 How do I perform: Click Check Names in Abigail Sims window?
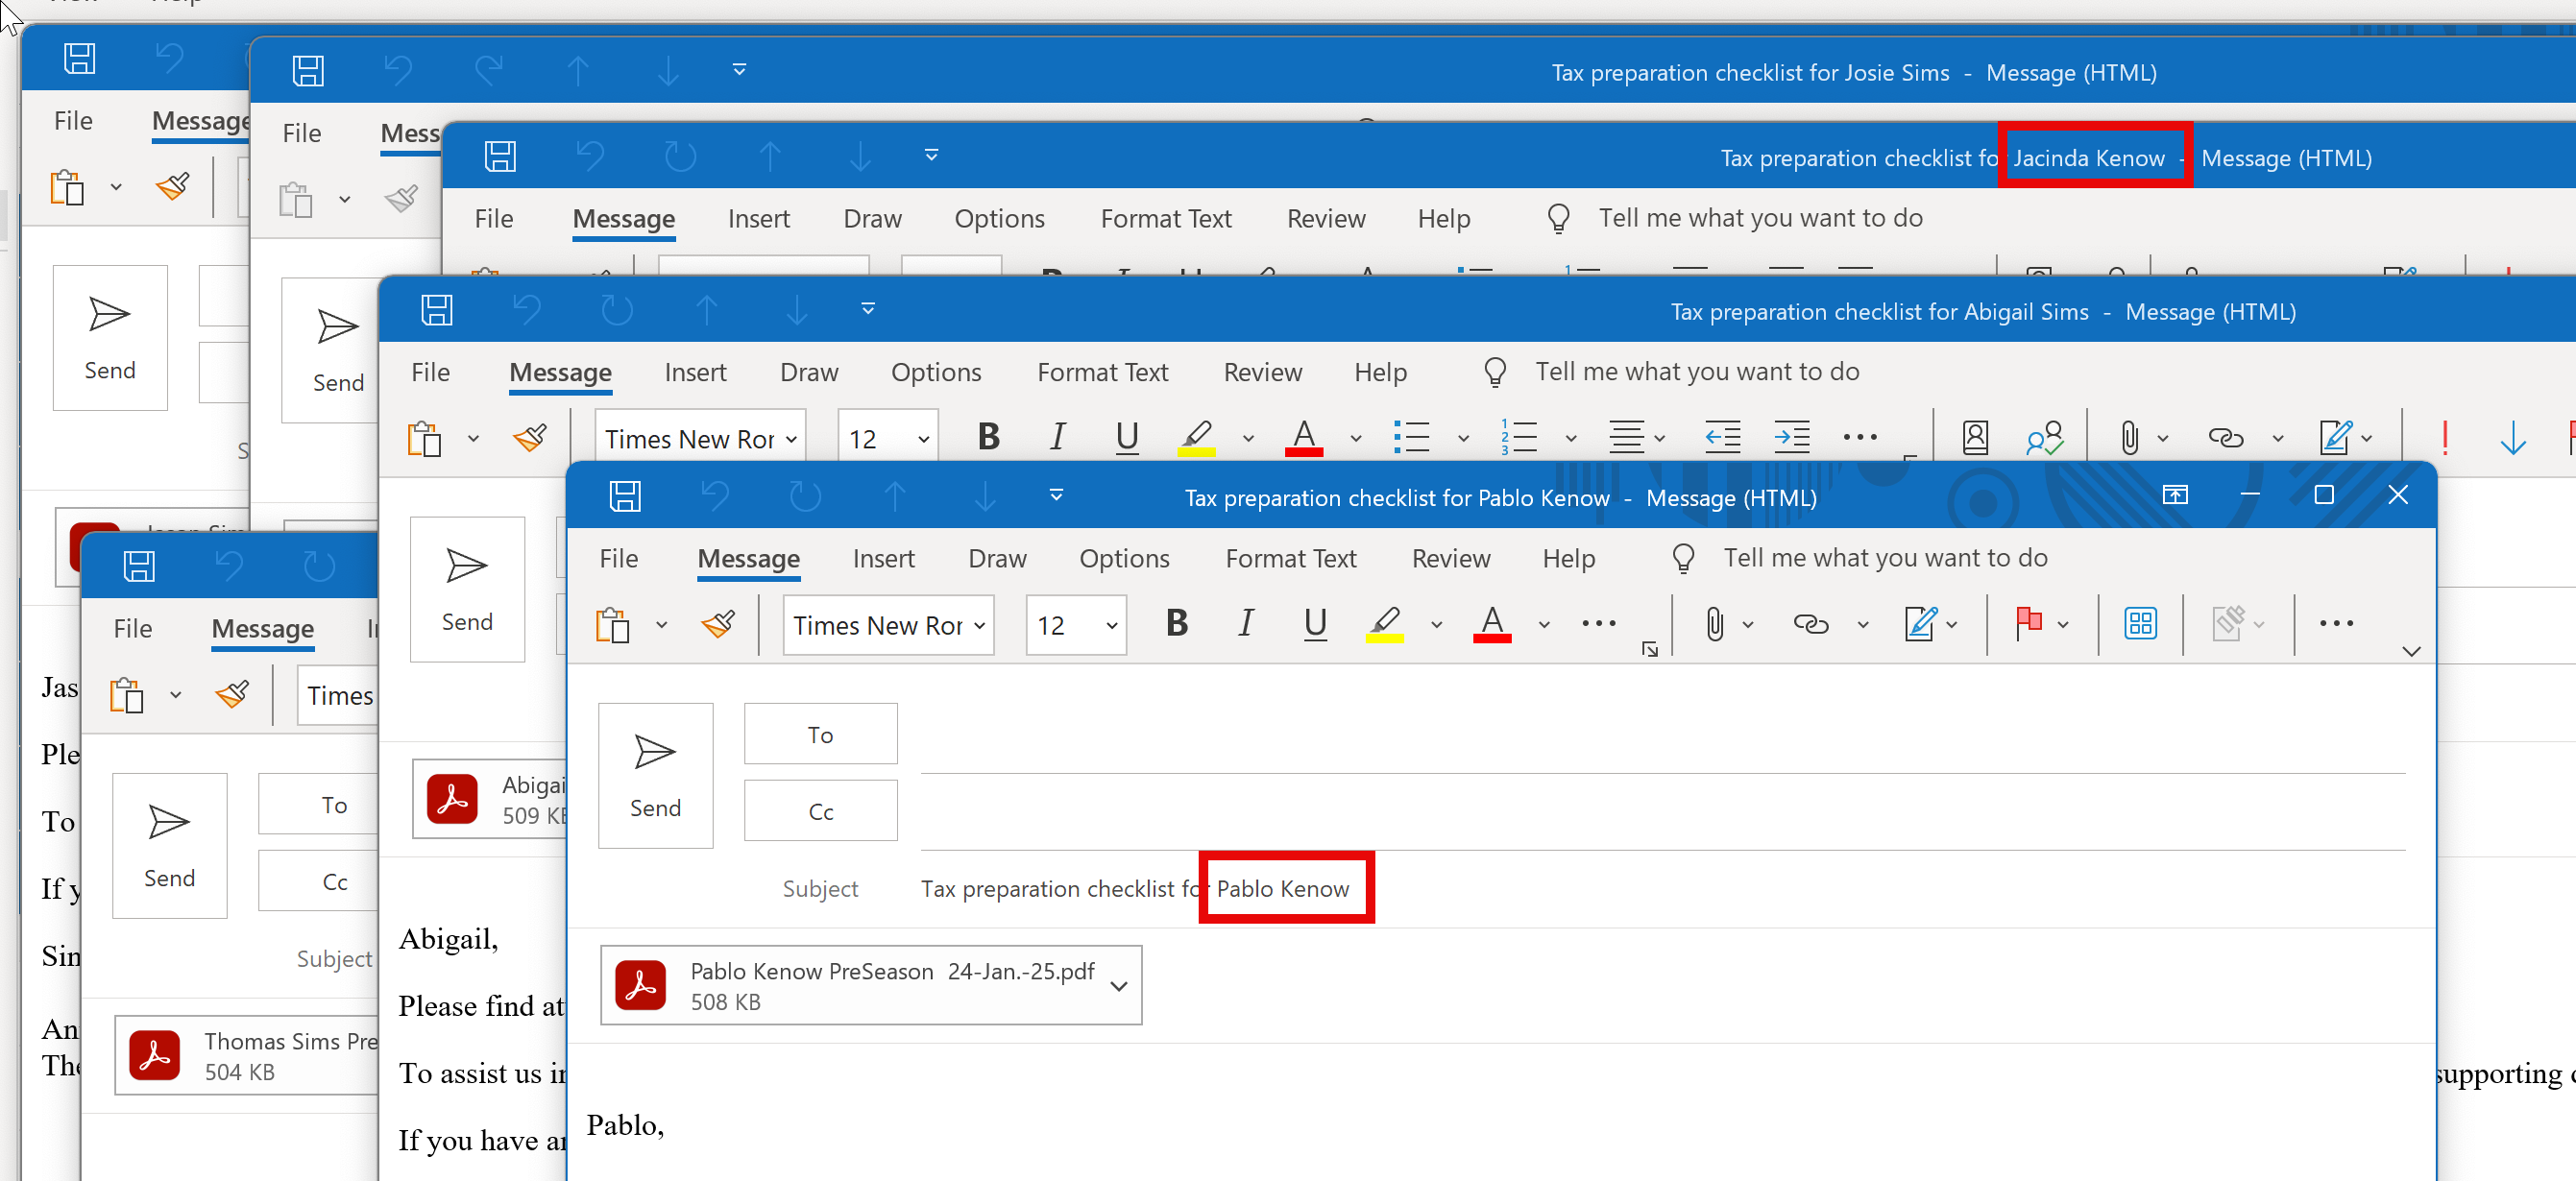click(2043, 437)
